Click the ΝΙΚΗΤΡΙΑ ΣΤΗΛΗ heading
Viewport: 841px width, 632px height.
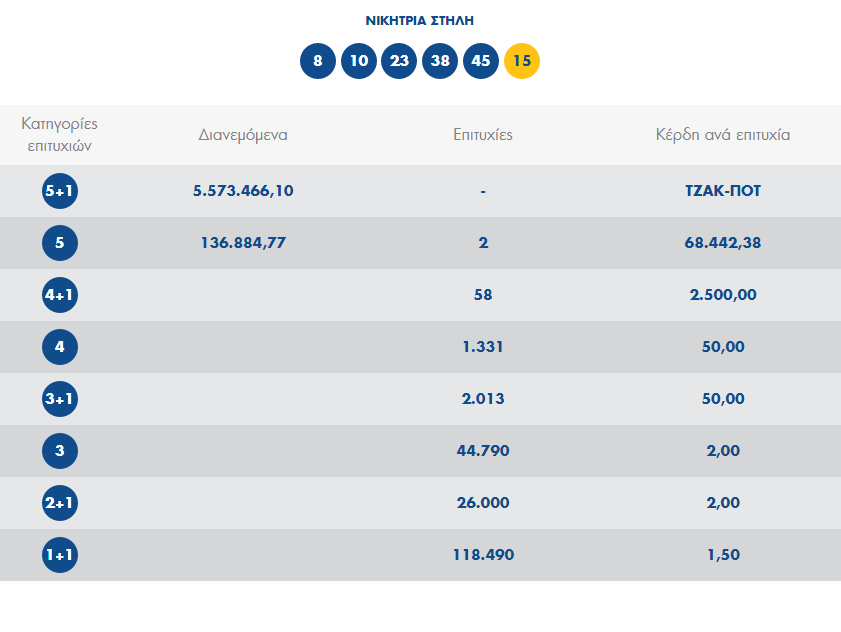420,20
